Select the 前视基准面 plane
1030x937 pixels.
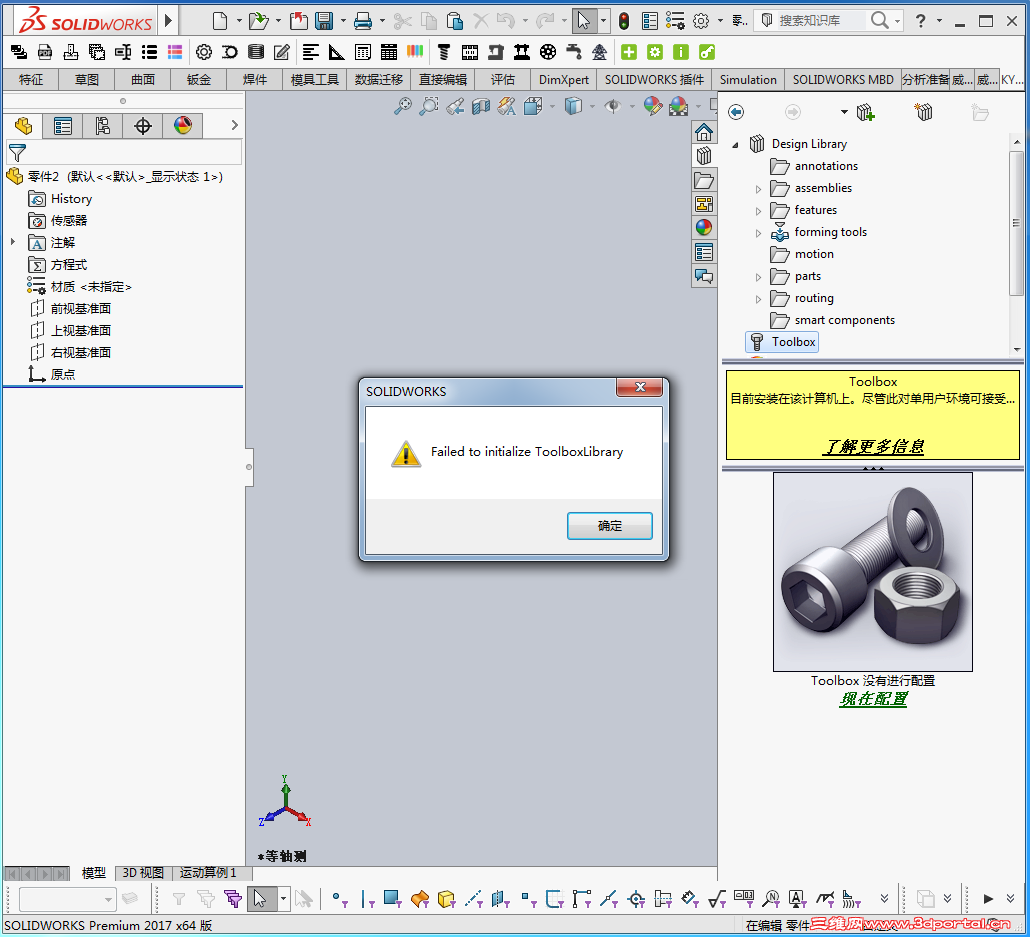(x=70, y=308)
